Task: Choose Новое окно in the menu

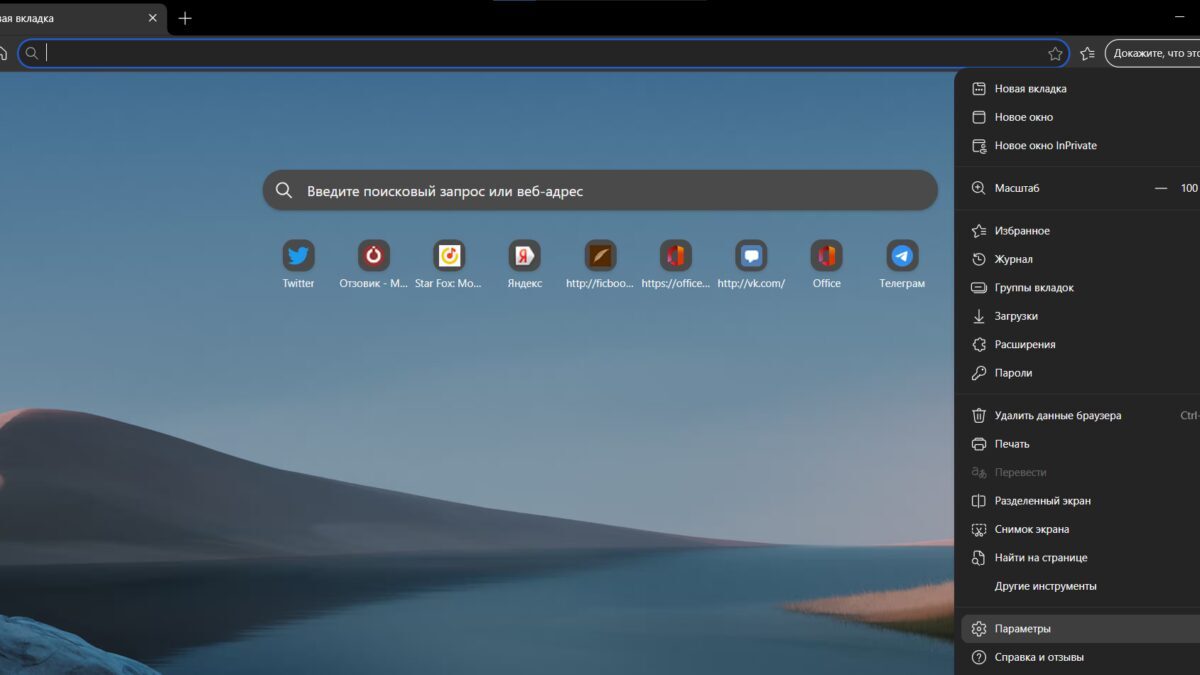Action: (1078, 117)
